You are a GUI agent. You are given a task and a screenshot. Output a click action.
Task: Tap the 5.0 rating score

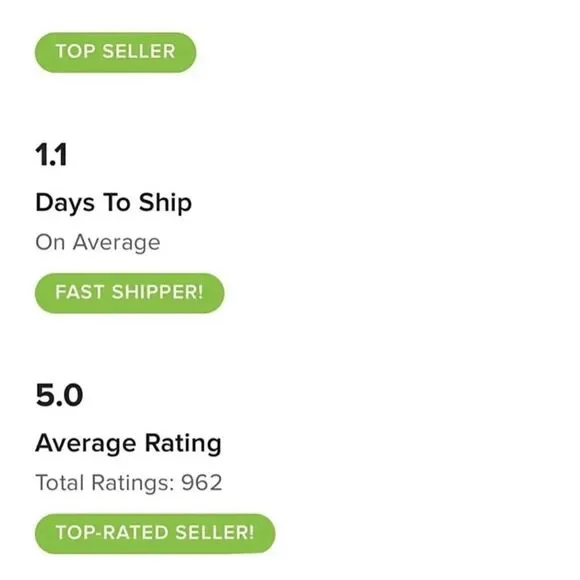(x=59, y=395)
